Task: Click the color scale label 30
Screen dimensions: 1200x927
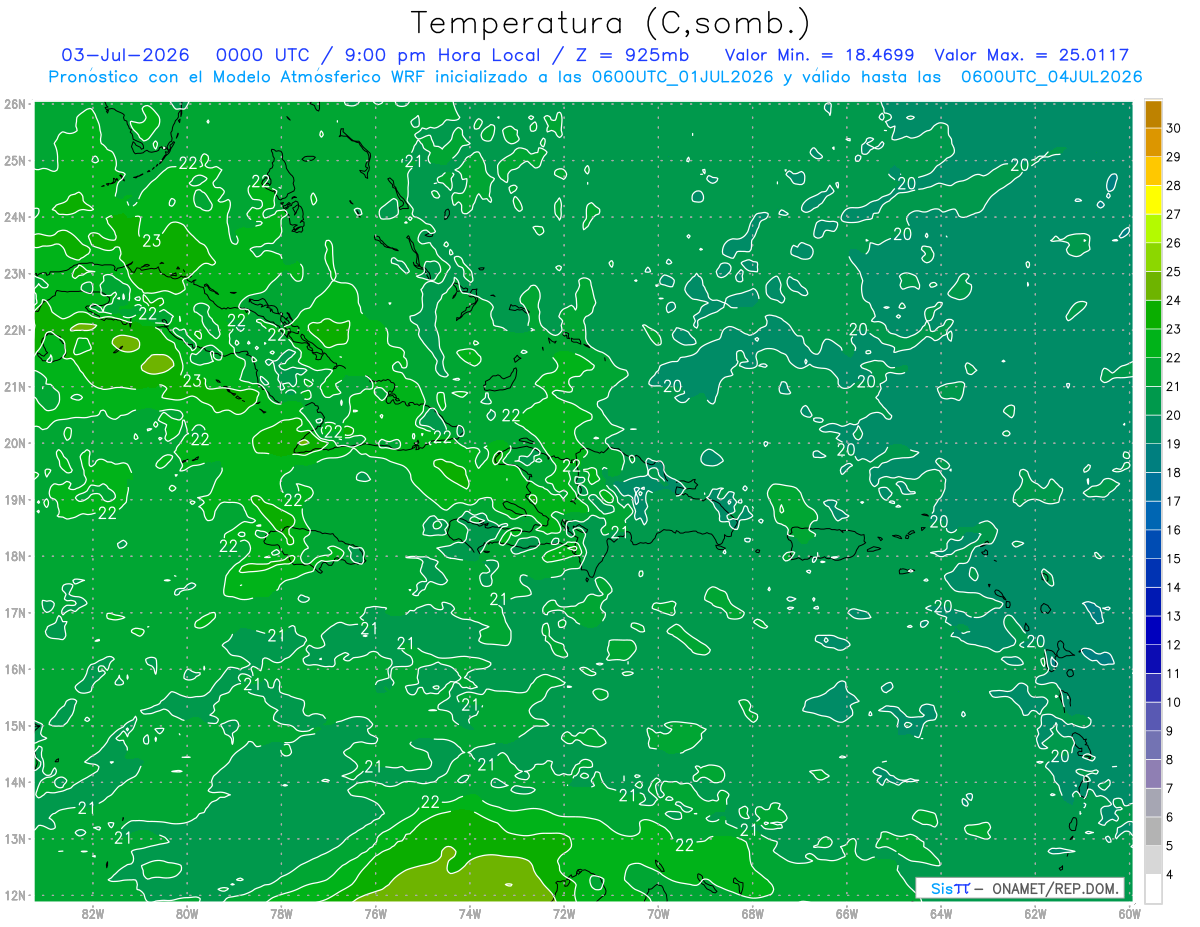Action: point(1174,127)
